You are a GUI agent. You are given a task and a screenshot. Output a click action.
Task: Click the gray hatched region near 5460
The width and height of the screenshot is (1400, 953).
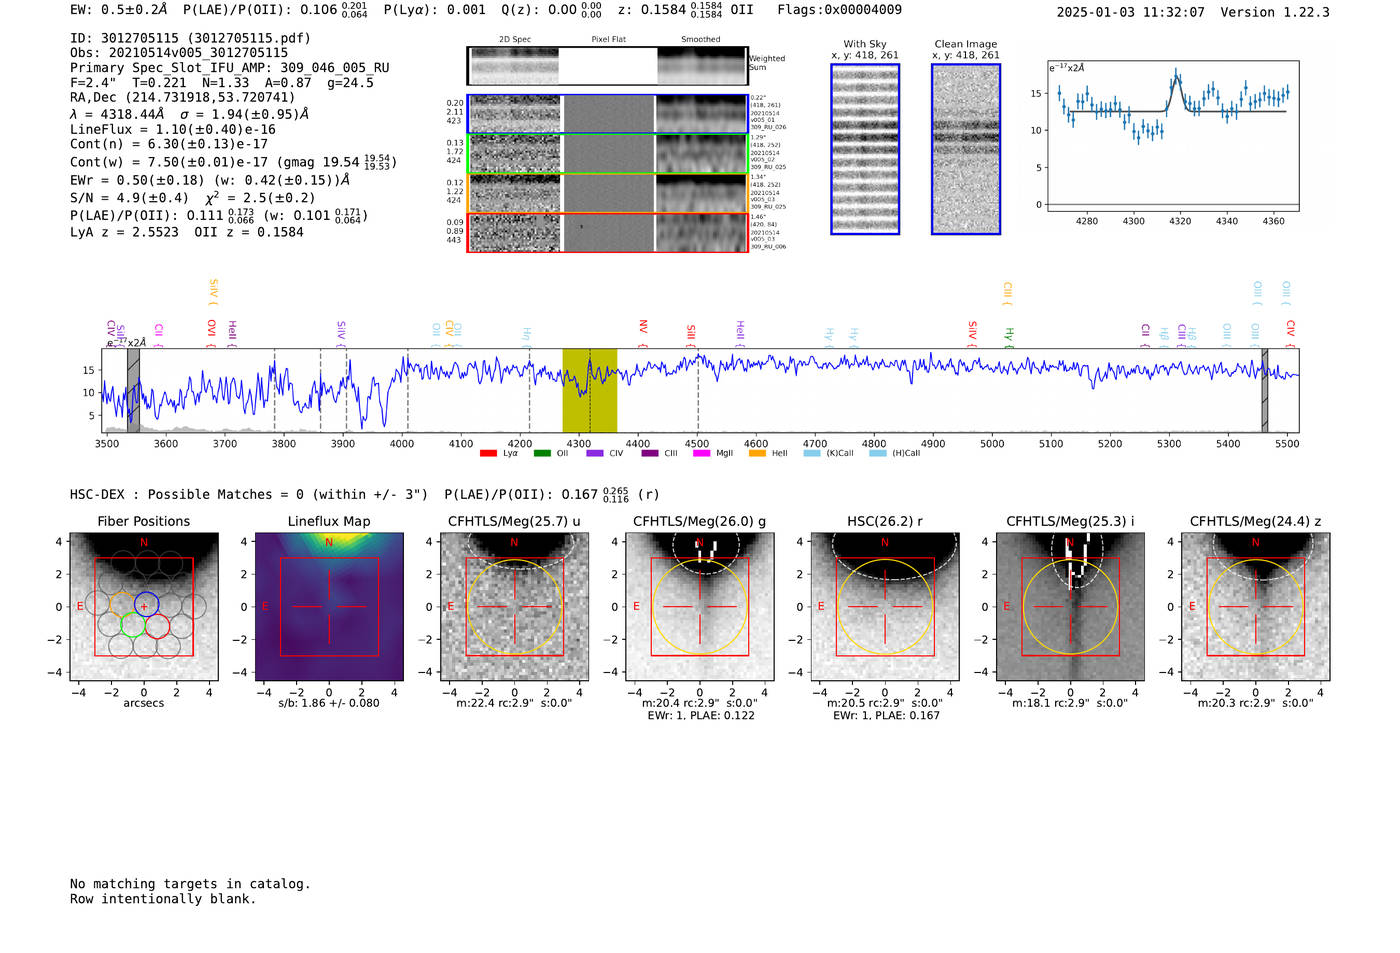click(1265, 390)
